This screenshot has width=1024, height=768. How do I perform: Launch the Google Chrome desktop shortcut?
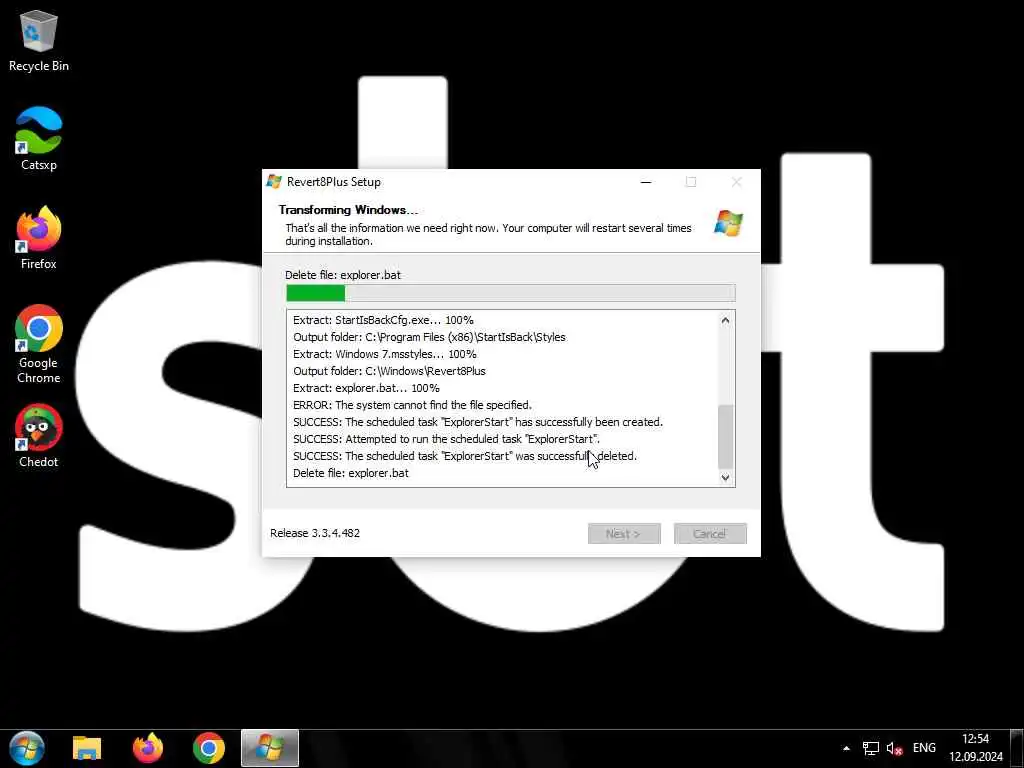[x=39, y=344]
